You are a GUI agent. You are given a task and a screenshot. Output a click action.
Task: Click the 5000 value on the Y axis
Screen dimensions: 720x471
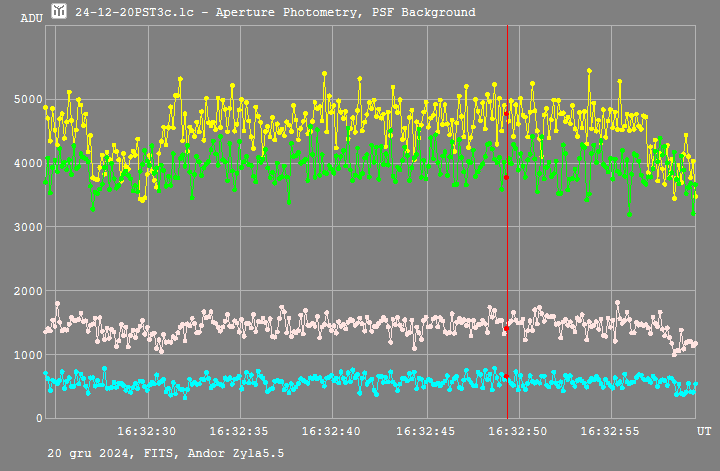point(28,99)
